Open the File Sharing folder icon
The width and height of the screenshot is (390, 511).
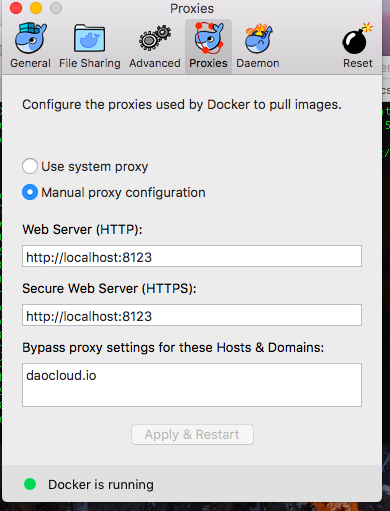(90, 39)
